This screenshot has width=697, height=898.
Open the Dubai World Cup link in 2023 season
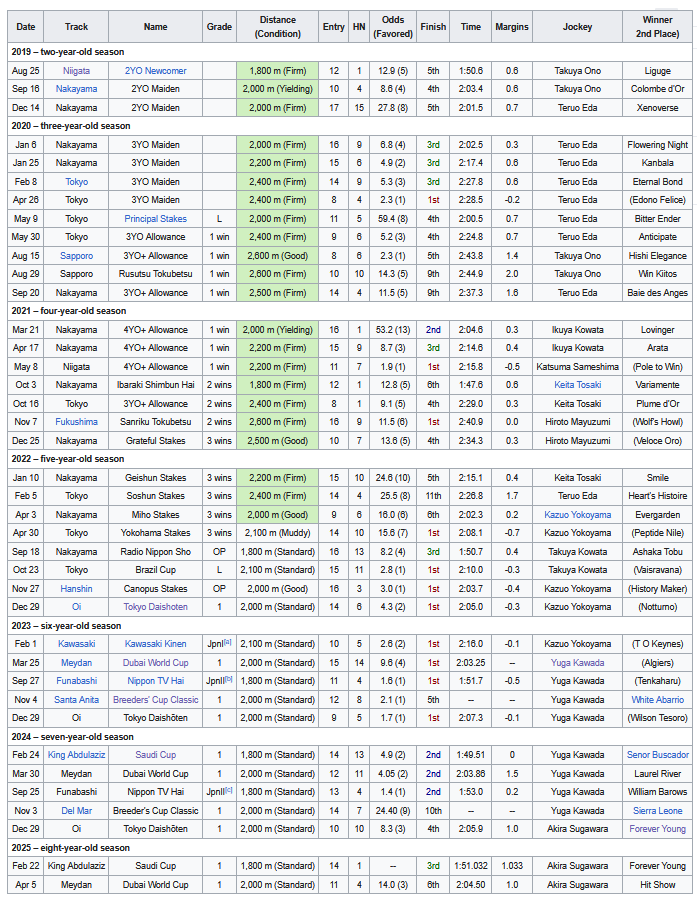[x=155, y=663]
